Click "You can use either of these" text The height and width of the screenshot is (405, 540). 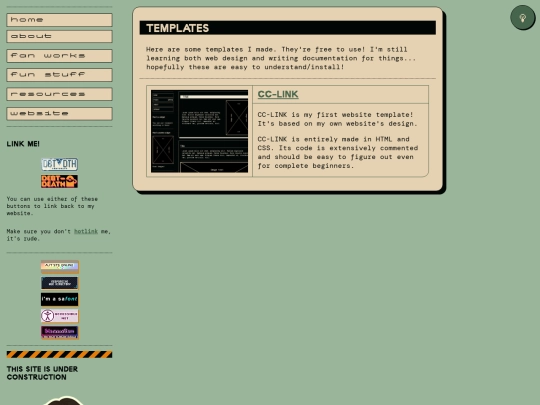52,206
